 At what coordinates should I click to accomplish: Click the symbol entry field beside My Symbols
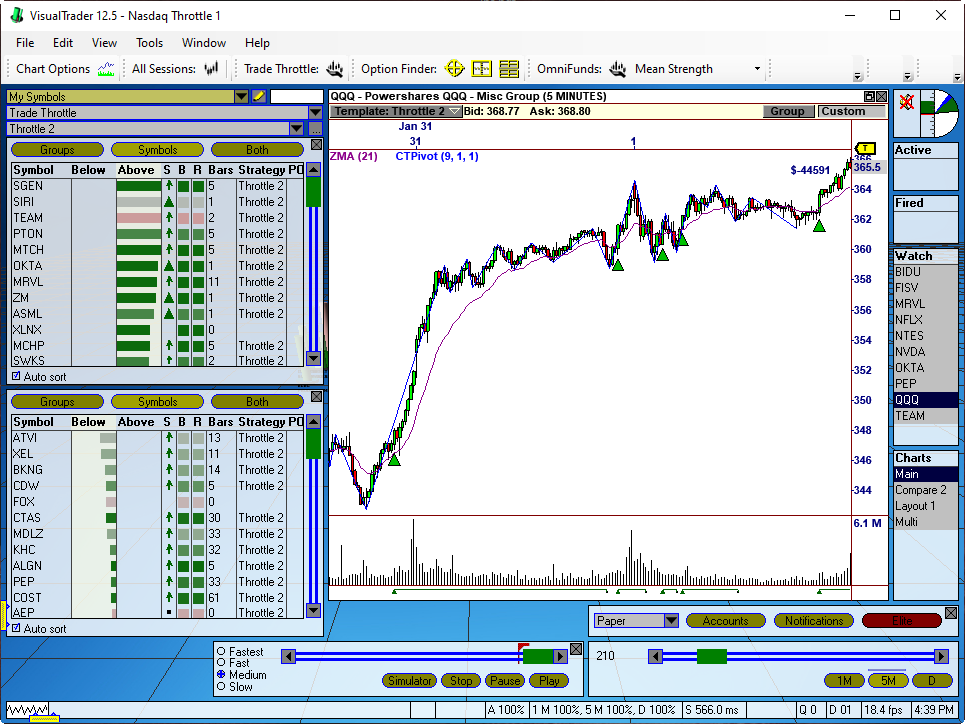(x=297, y=97)
